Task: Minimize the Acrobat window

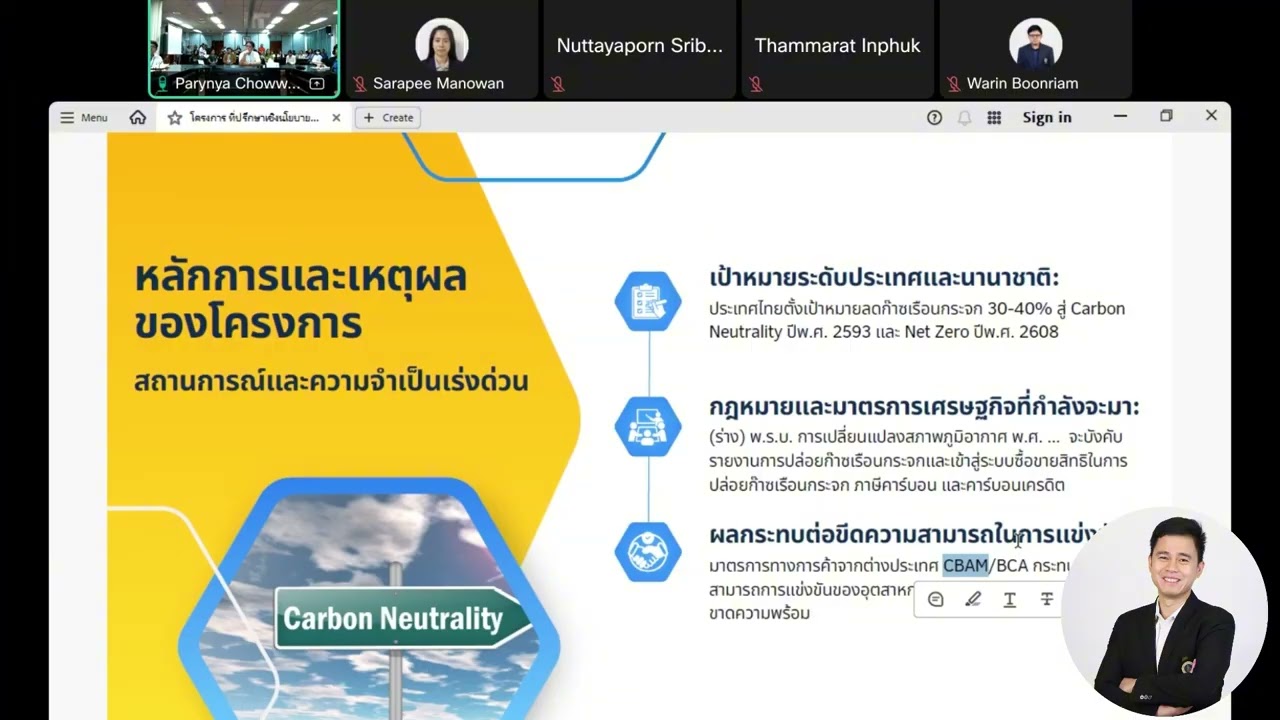Action: [1120, 116]
